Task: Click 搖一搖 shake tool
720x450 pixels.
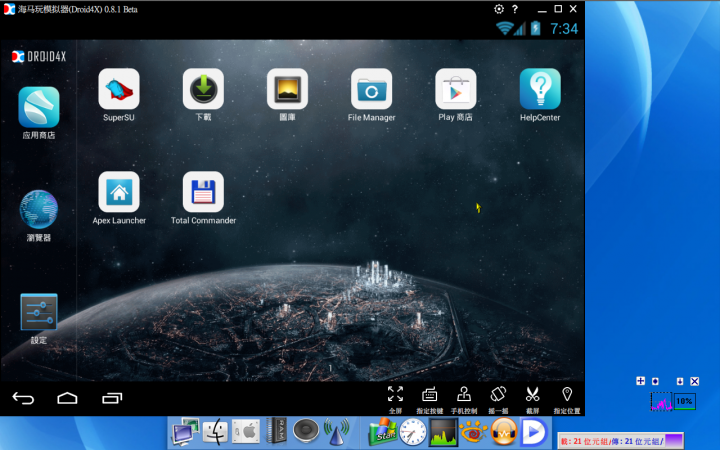Action: coord(498,399)
